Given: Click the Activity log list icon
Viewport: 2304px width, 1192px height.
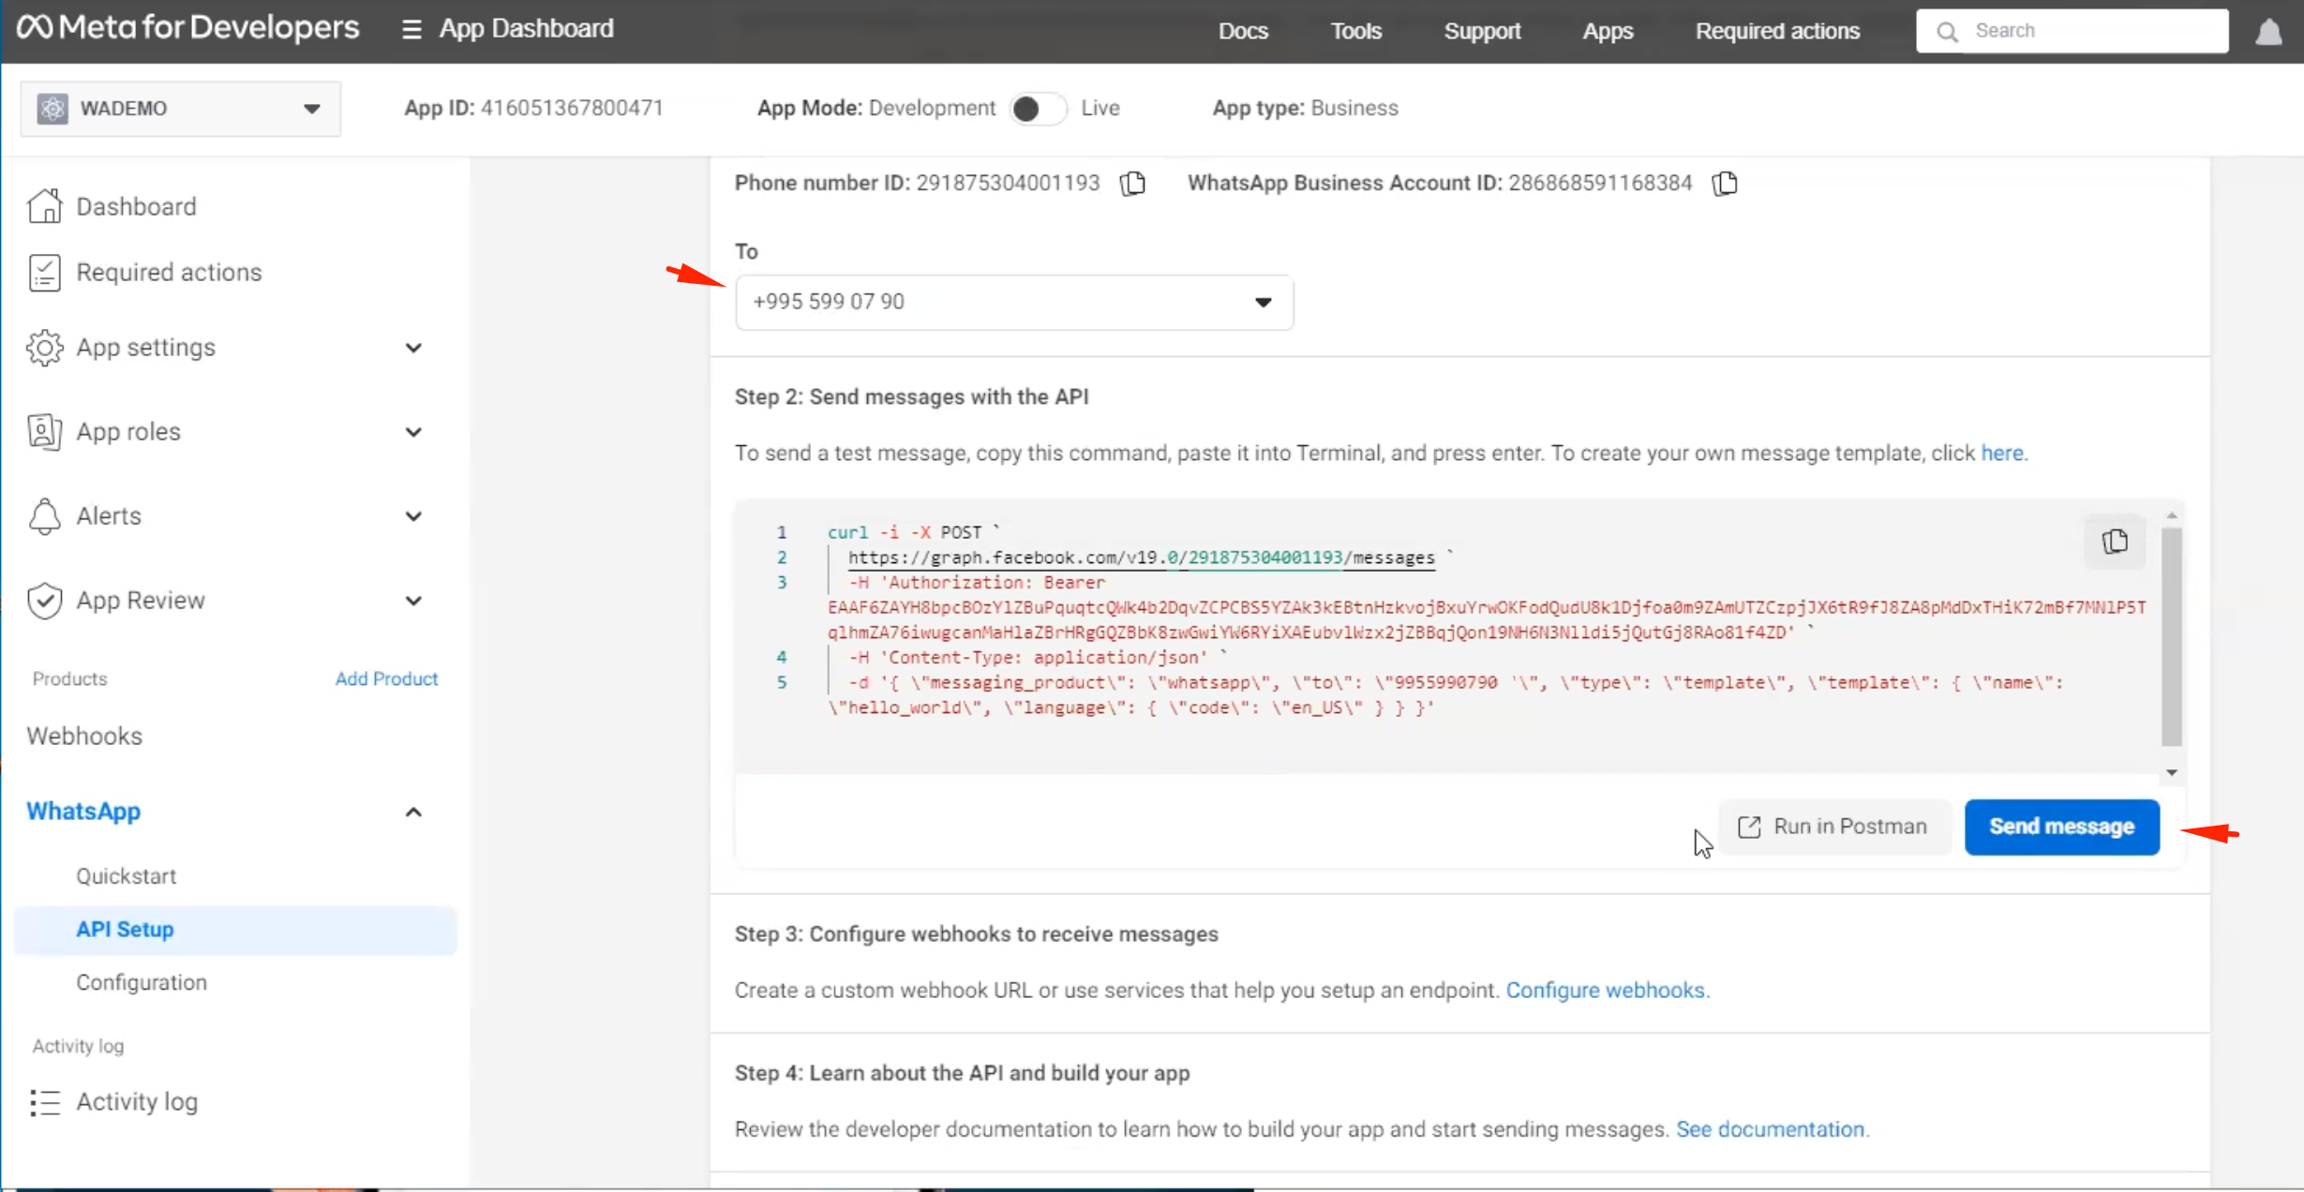Looking at the screenshot, I should pos(44,1102).
